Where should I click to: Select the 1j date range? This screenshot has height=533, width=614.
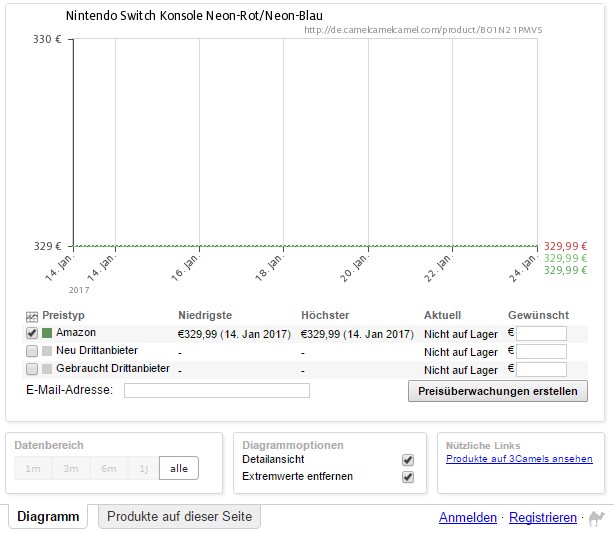click(x=144, y=468)
